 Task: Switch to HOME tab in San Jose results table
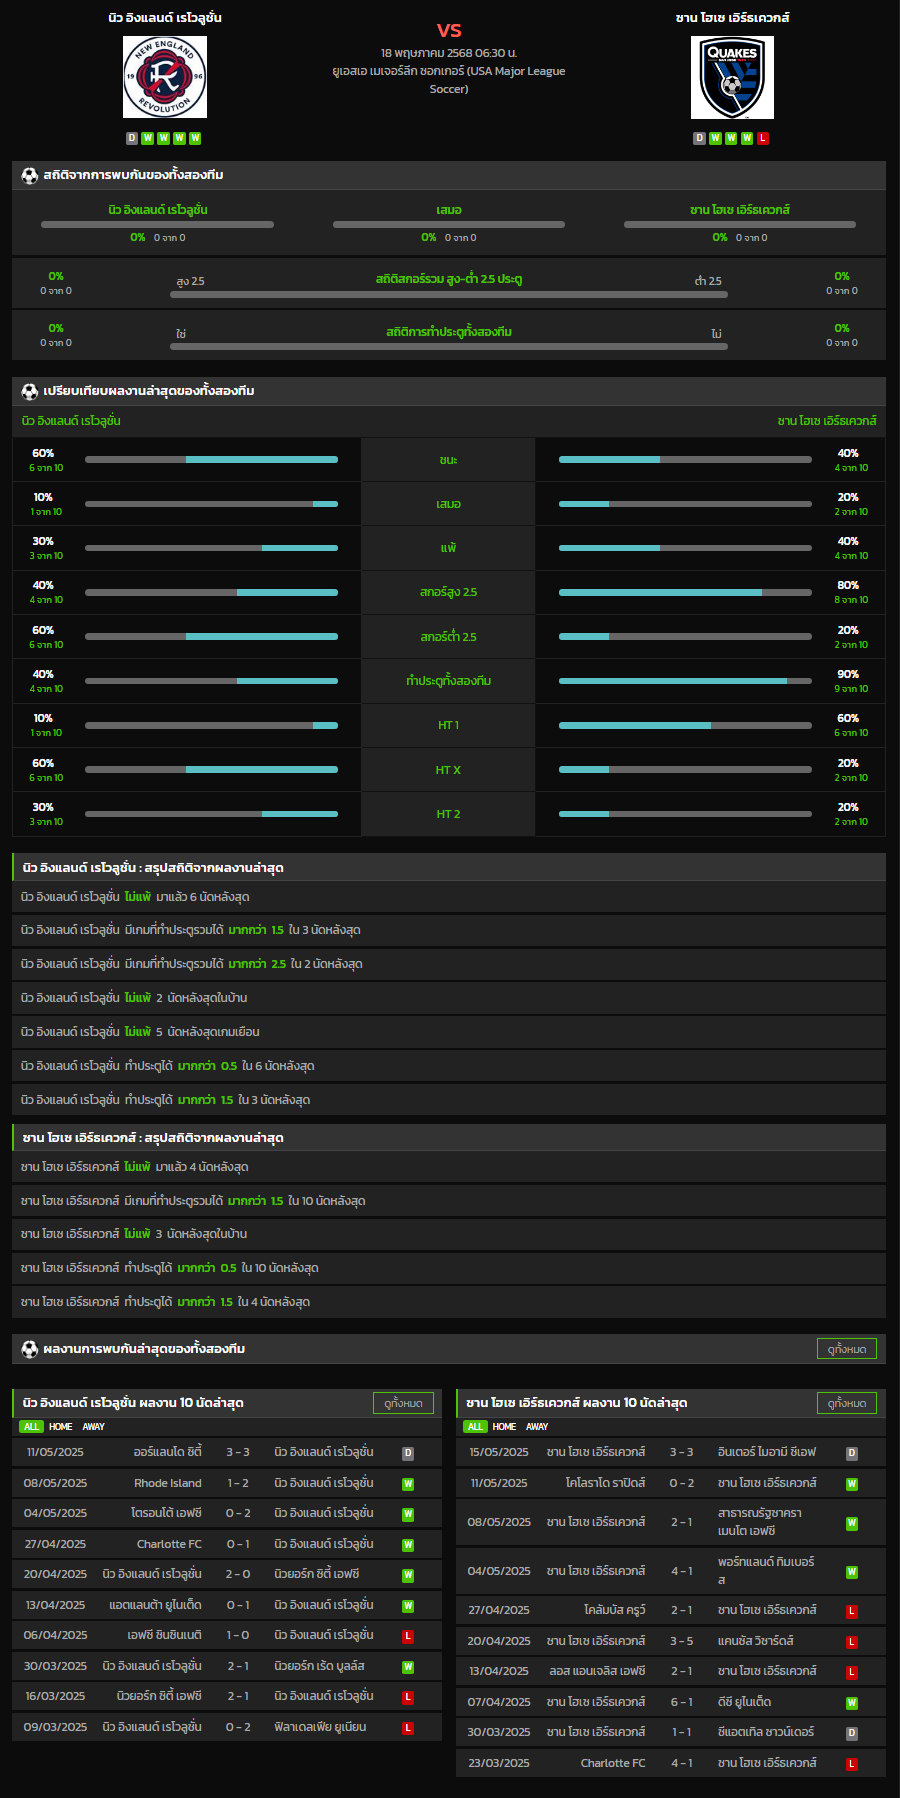point(505,1427)
